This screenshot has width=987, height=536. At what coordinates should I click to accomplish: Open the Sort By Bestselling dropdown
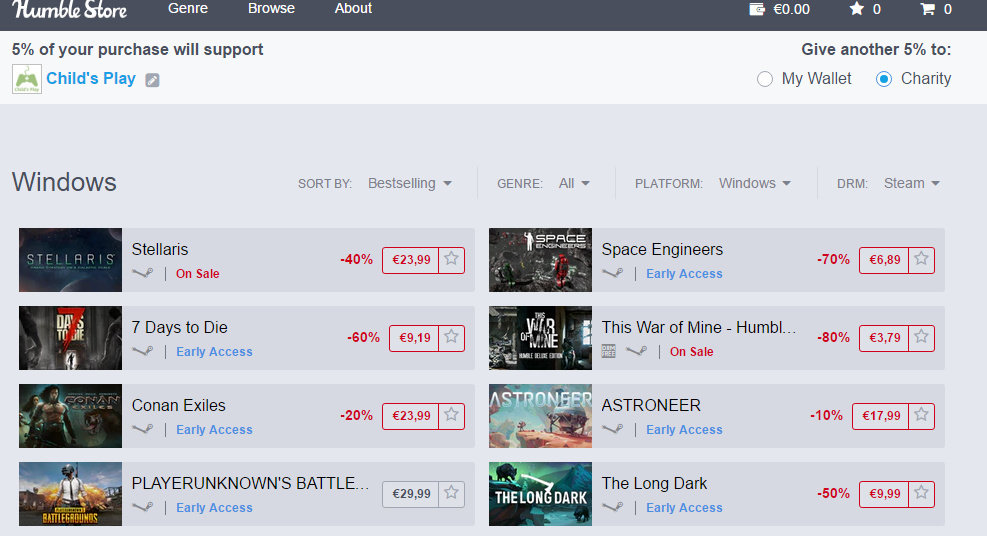point(410,183)
